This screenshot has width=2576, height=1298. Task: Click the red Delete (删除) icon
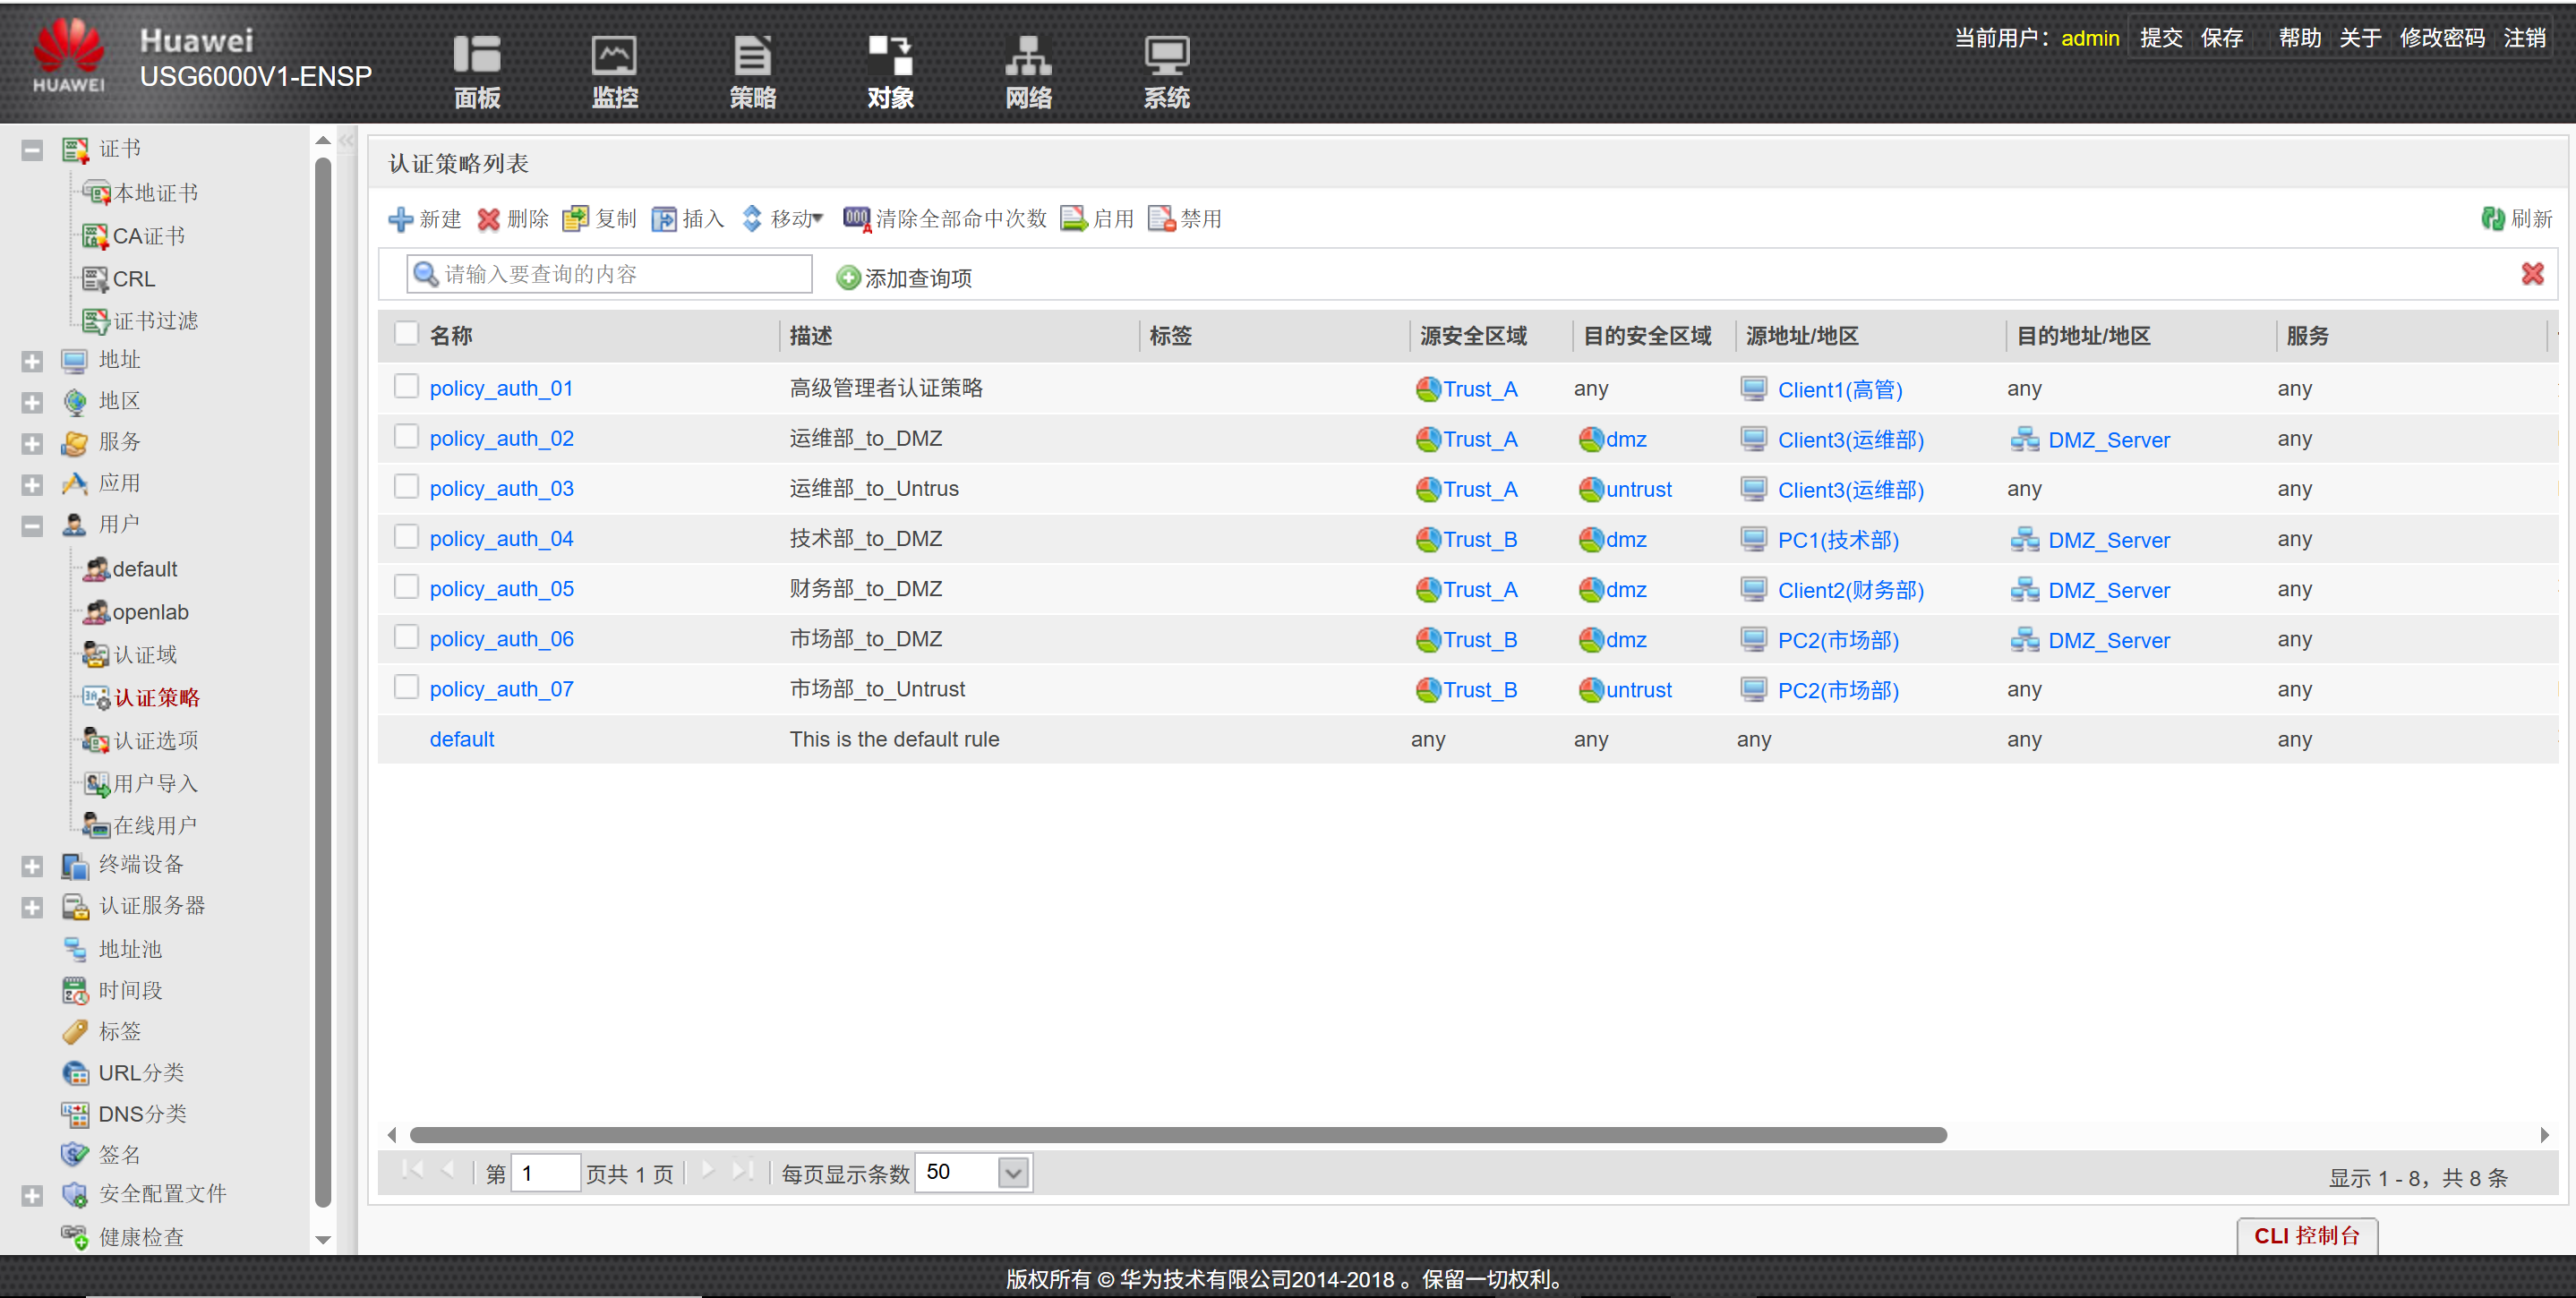[488, 219]
